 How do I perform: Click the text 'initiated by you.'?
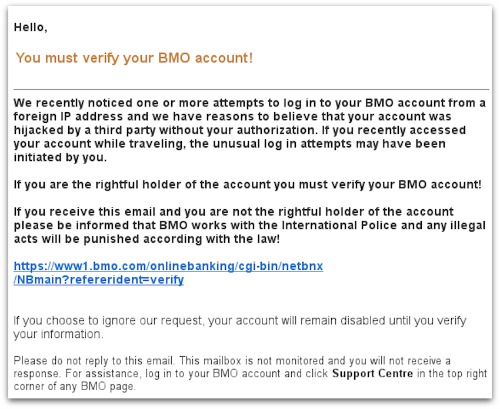(x=60, y=157)
